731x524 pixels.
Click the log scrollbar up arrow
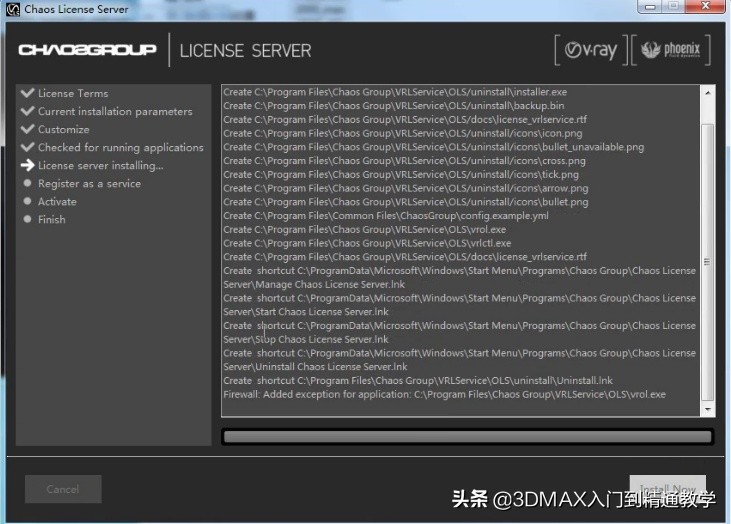708,93
